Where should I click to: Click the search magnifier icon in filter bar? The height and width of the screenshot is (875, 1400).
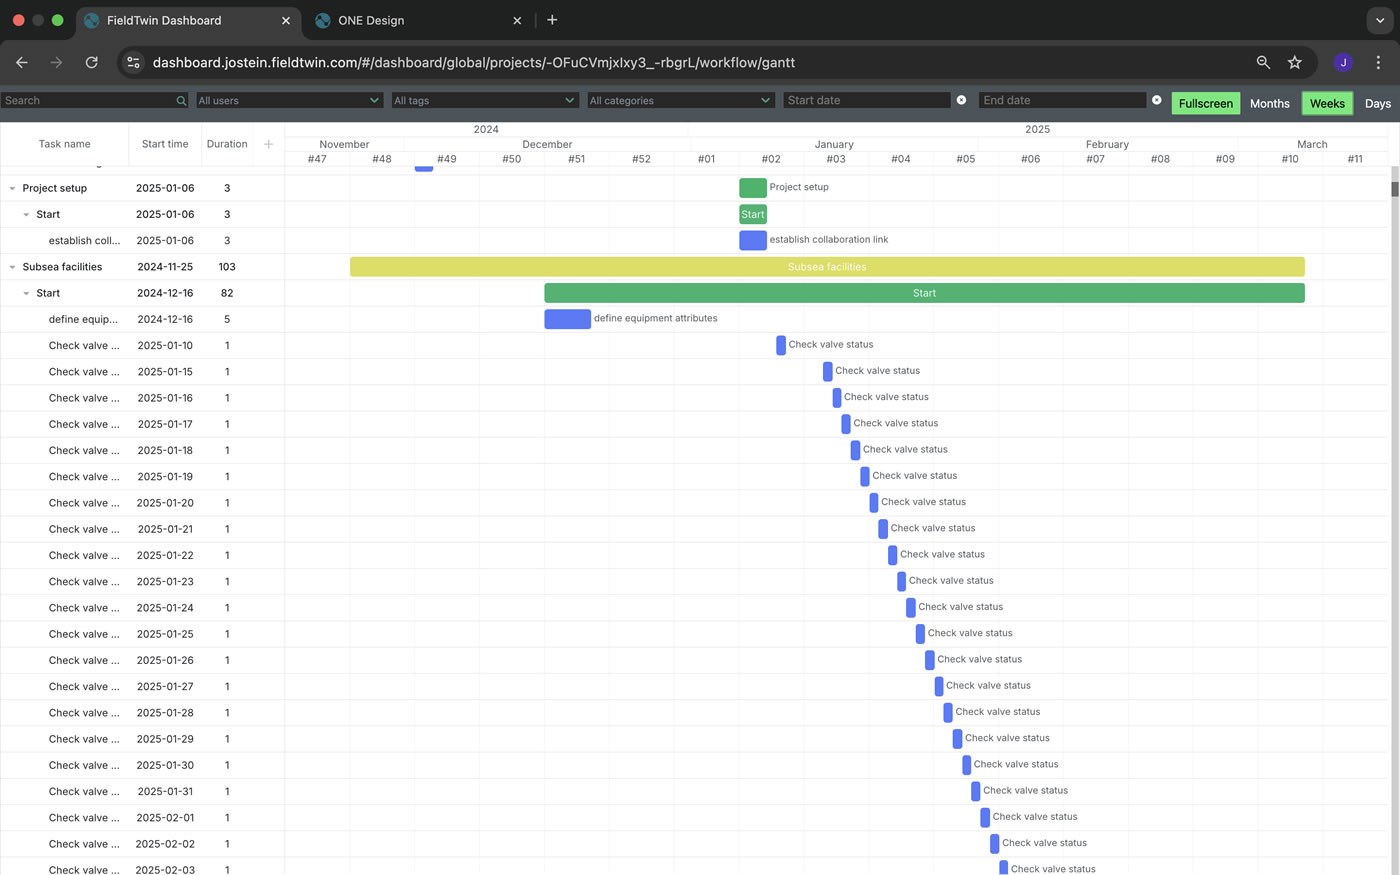[x=181, y=101]
